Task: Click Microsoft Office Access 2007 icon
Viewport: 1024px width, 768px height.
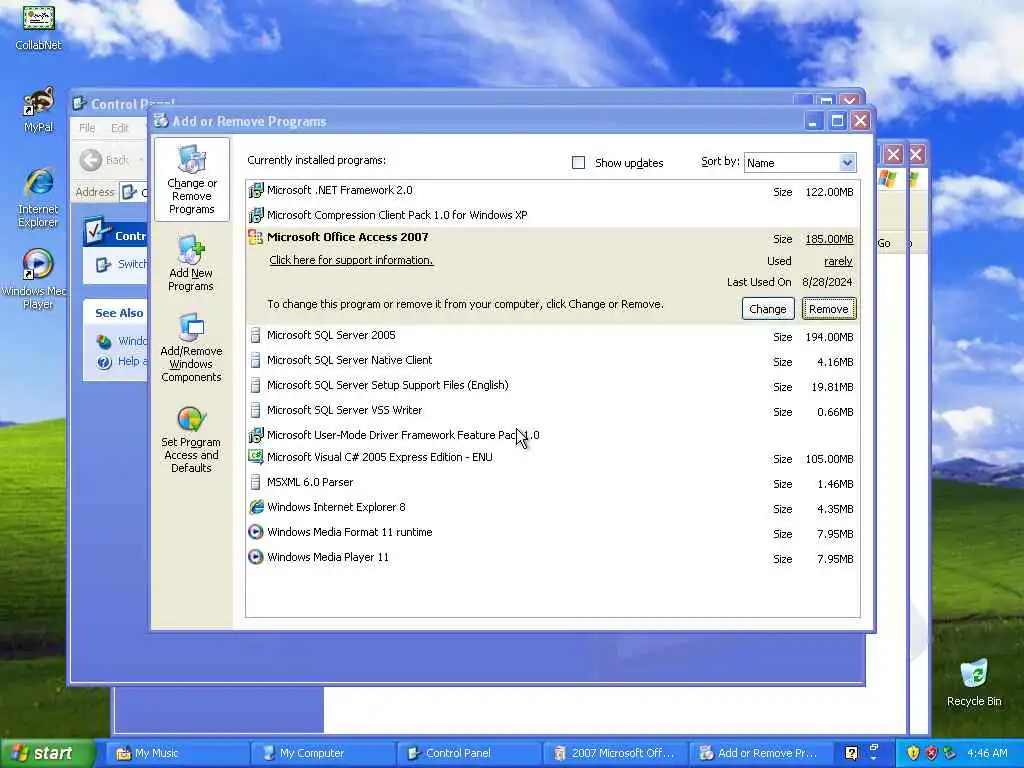Action: click(256, 237)
